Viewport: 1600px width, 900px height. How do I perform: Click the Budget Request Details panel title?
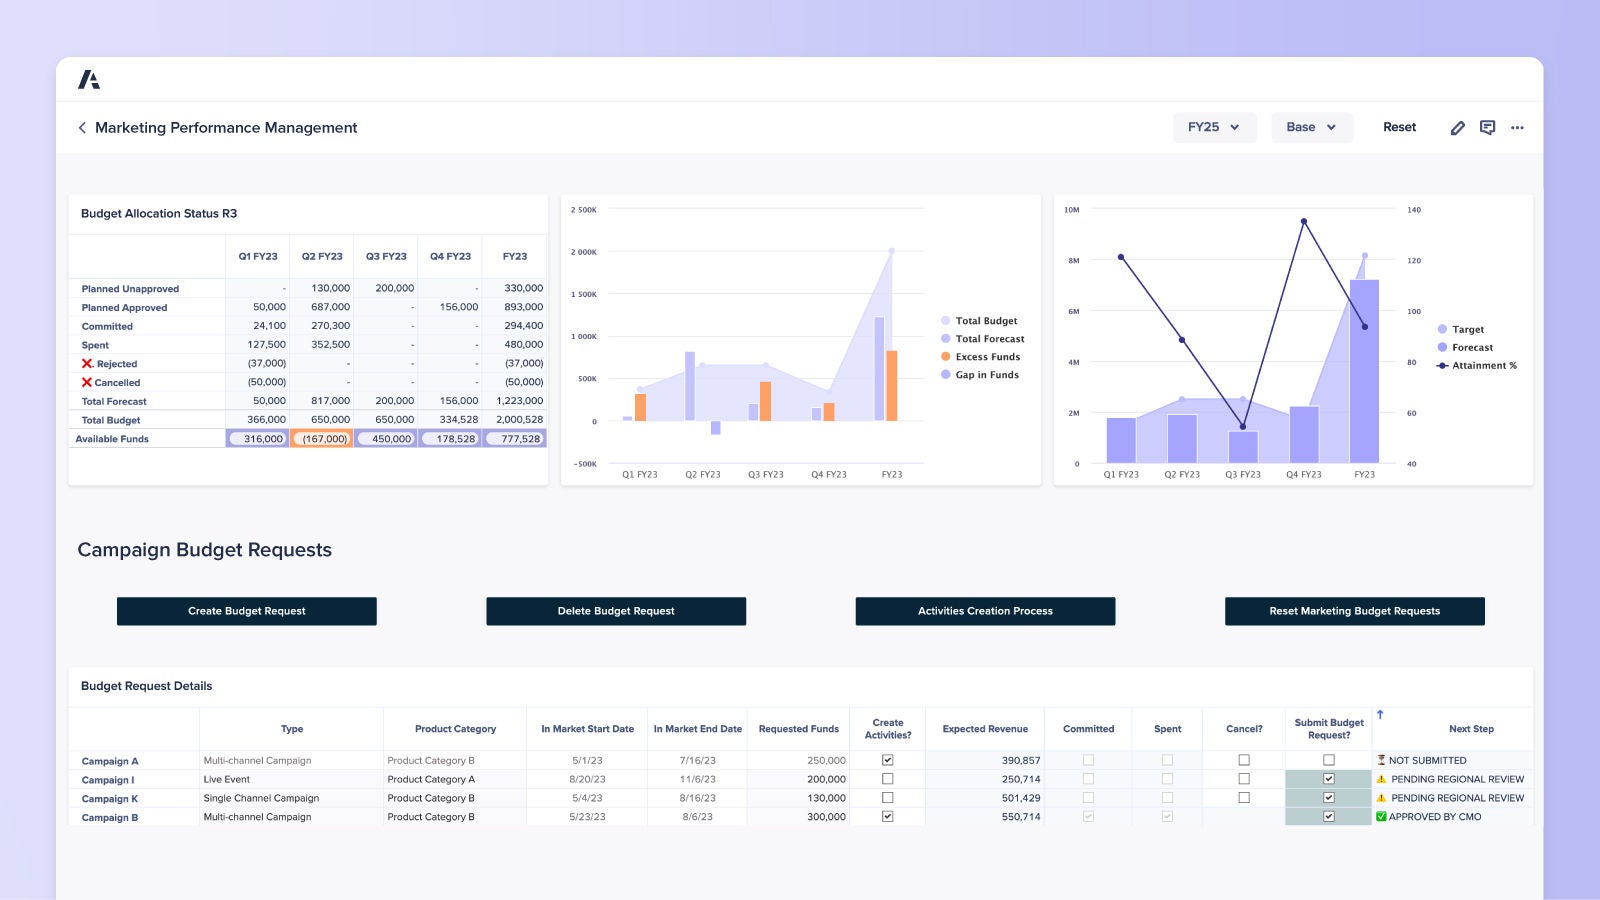click(x=147, y=686)
